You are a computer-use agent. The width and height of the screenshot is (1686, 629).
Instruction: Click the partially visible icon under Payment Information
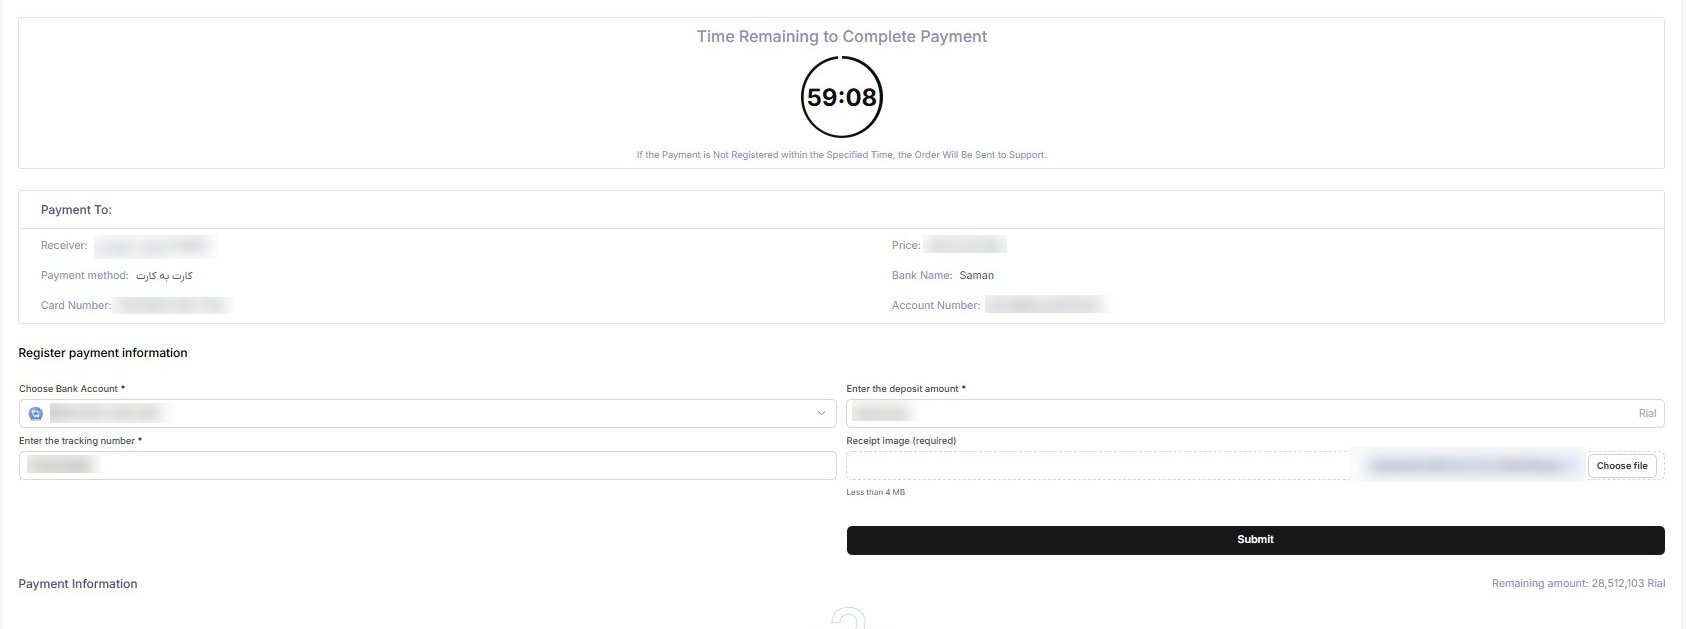pos(848,618)
